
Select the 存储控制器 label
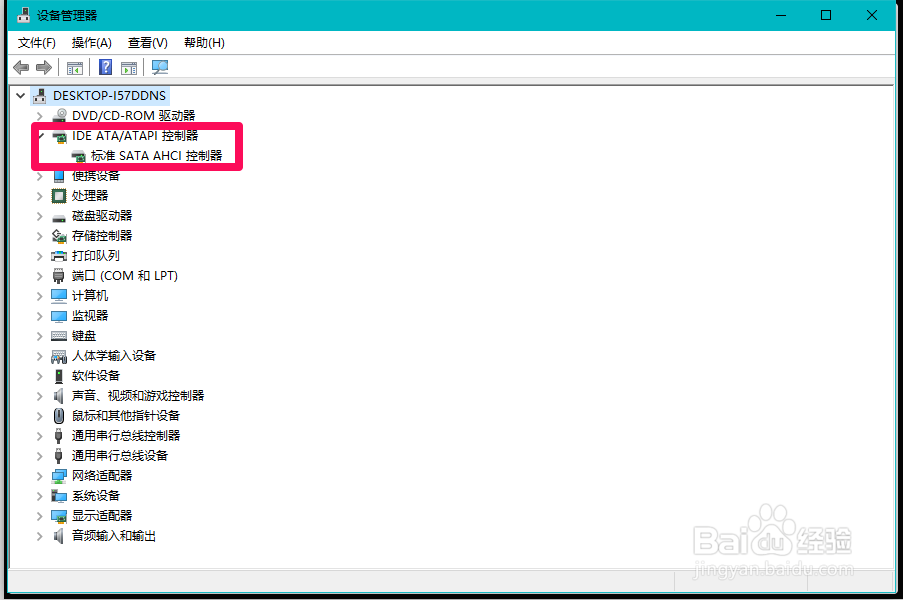102,236
